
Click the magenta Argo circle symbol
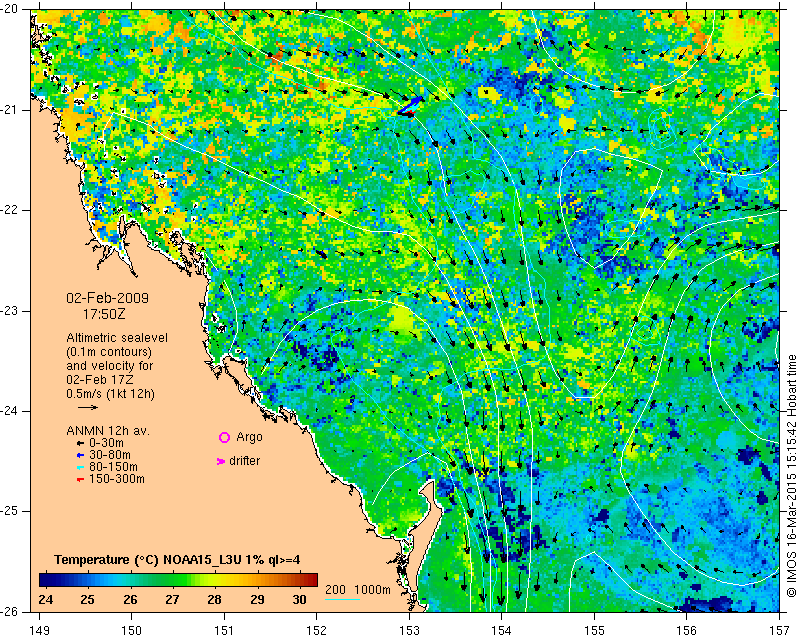[x=224, y=437]
